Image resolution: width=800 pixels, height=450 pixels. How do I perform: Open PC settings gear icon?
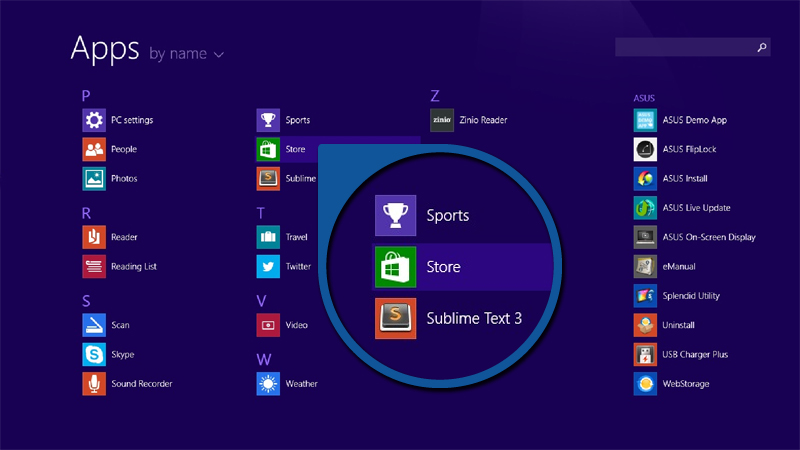pyautogui.click(x=94, y=120)
